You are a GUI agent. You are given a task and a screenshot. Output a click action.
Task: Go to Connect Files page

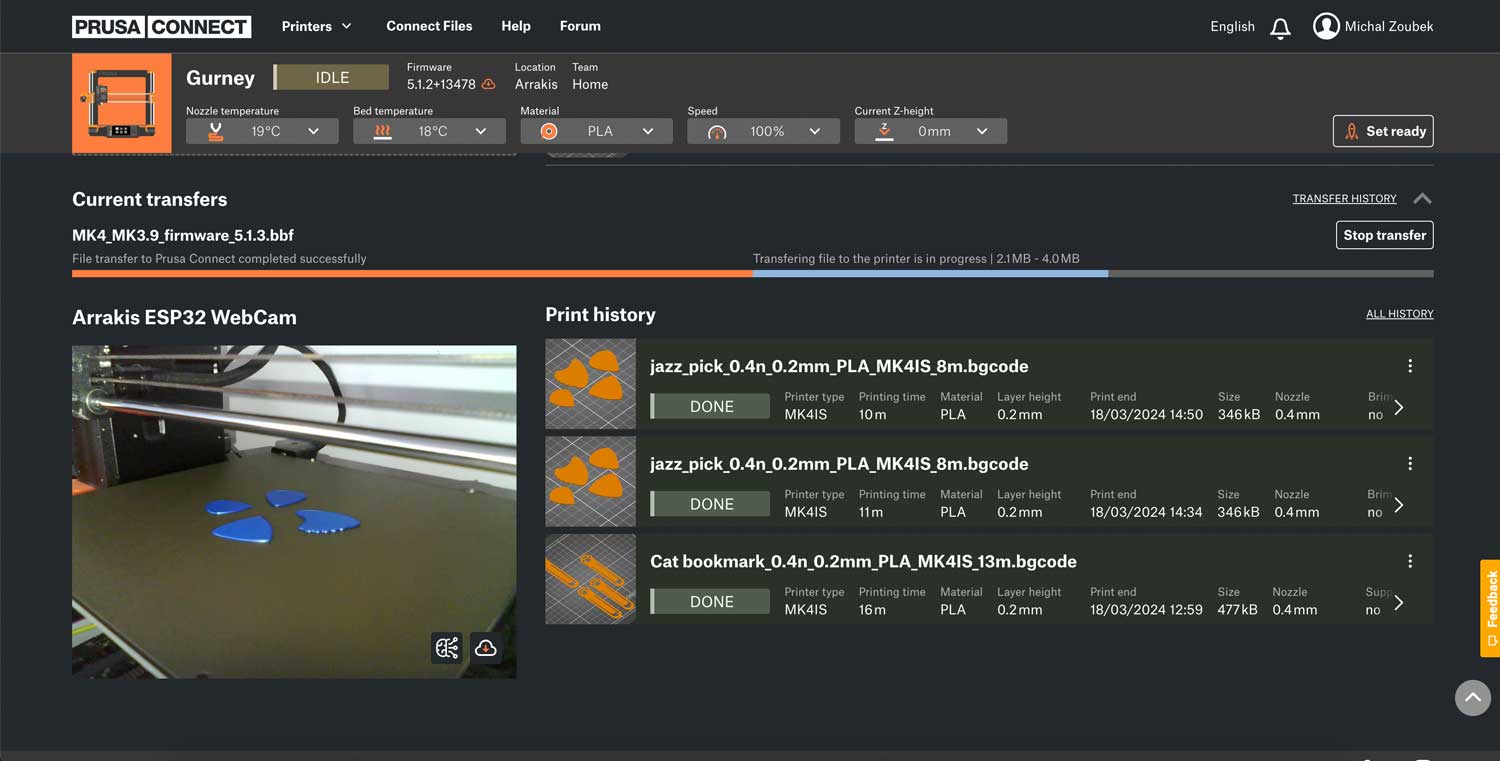[x=429, y=26]
